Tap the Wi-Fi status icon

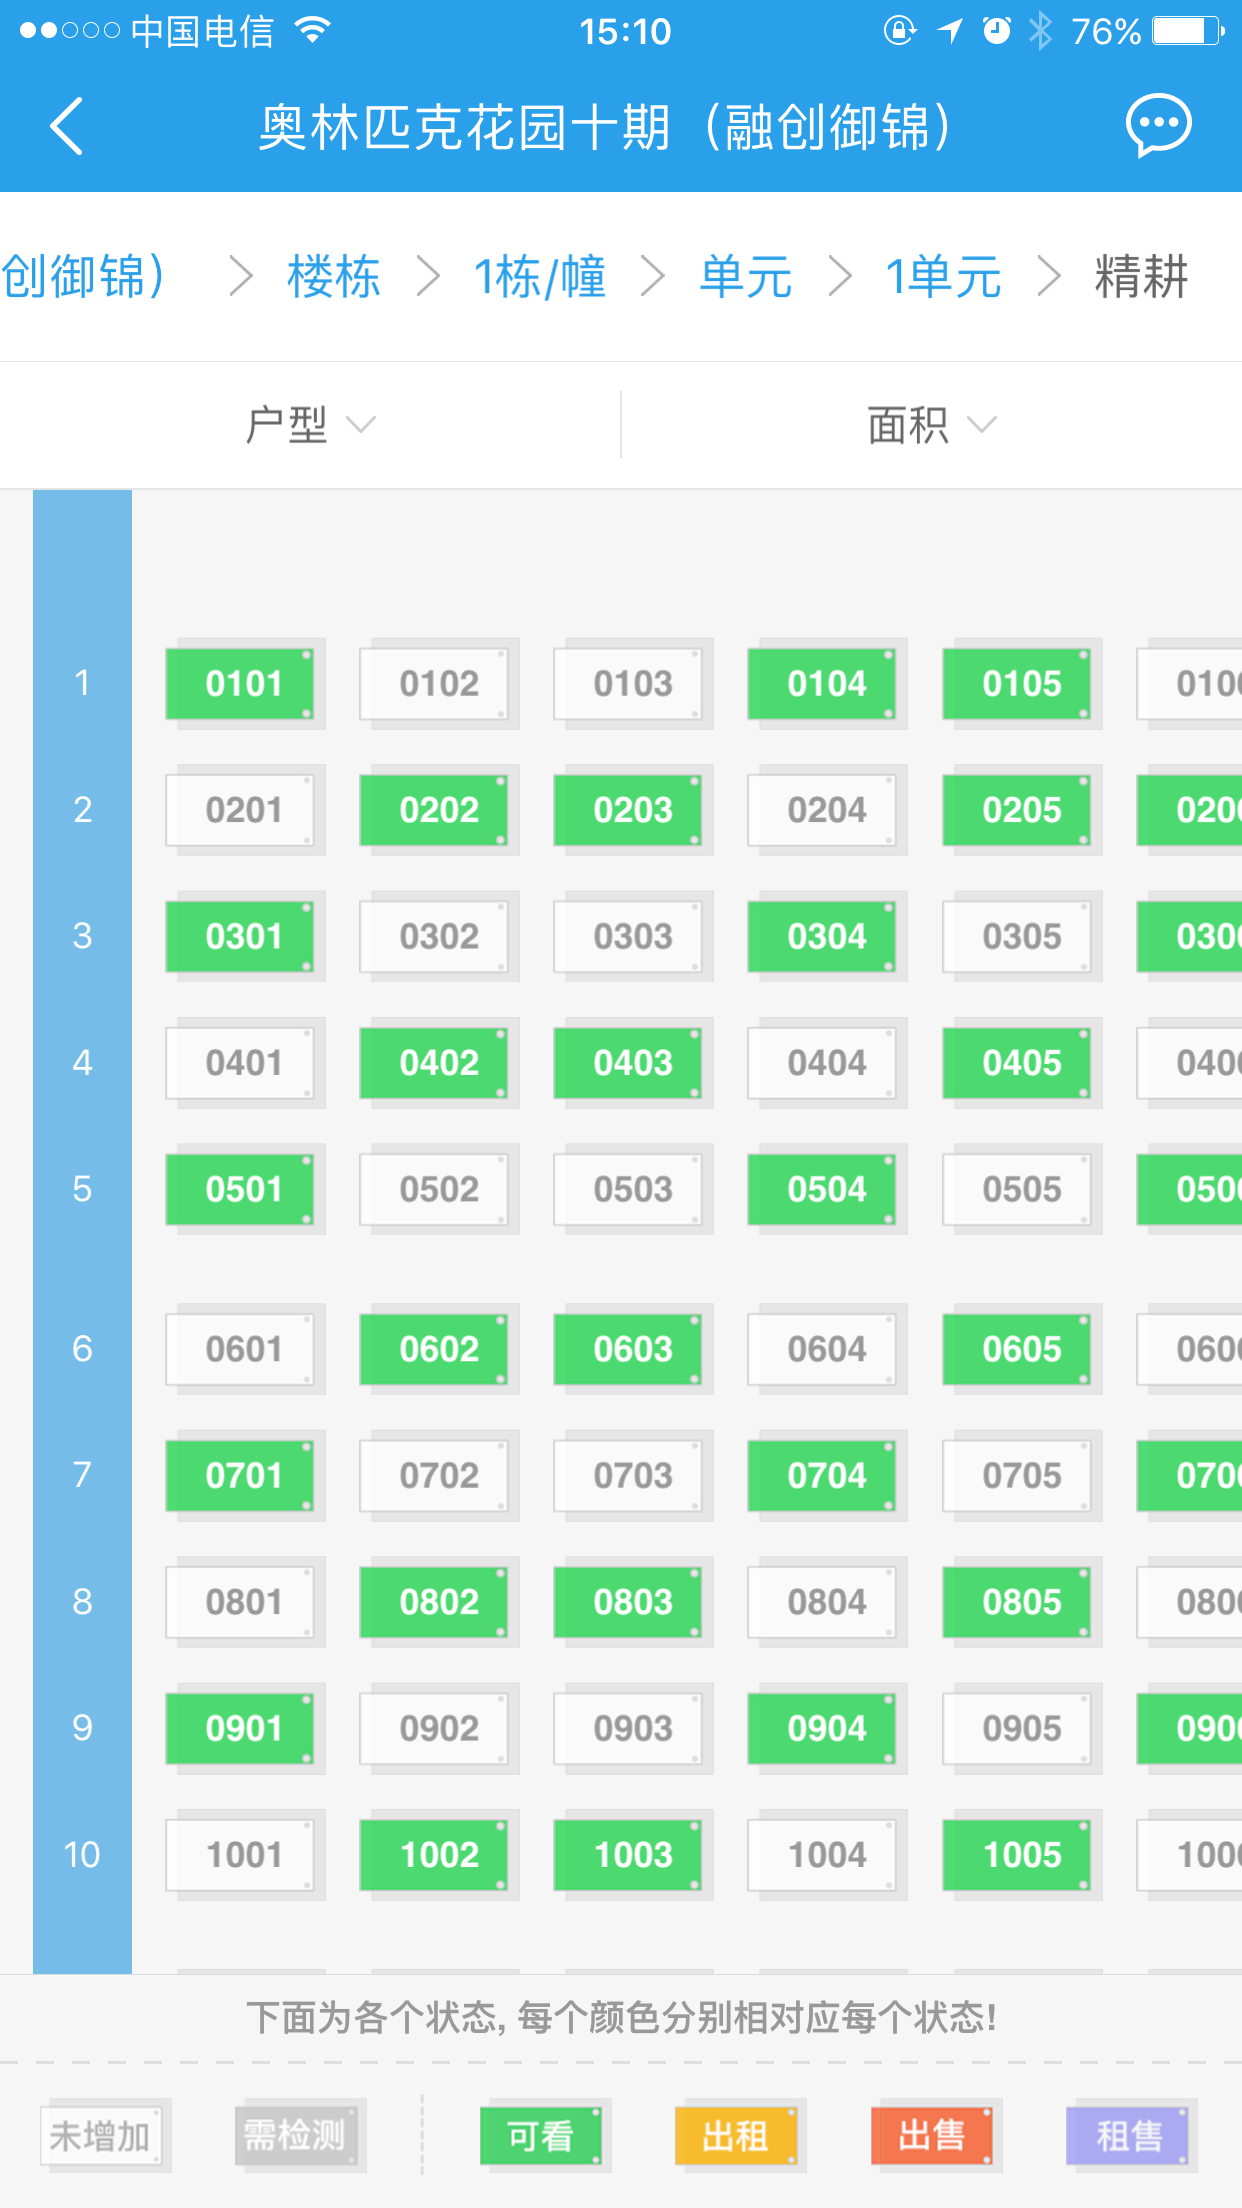[x=313, y=31]
